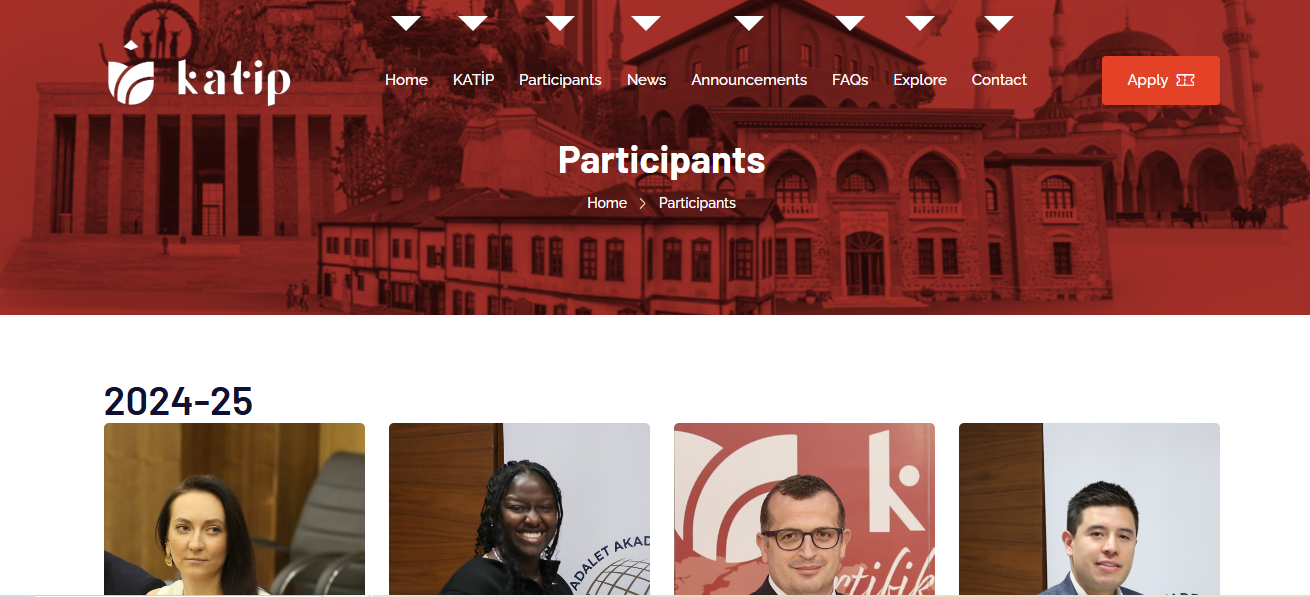Click the white triangle above FAQs
This screenshot has height=597, width=1310.
click(x=850, y=23)
